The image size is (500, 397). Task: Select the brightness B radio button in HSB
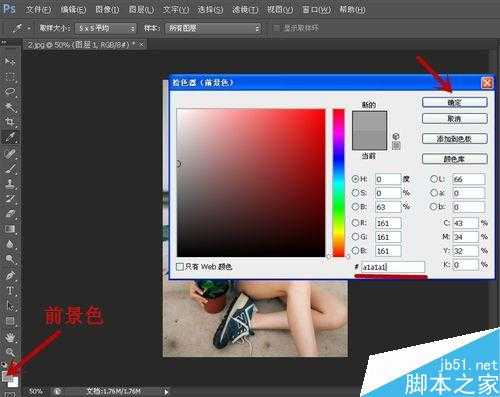355,207
